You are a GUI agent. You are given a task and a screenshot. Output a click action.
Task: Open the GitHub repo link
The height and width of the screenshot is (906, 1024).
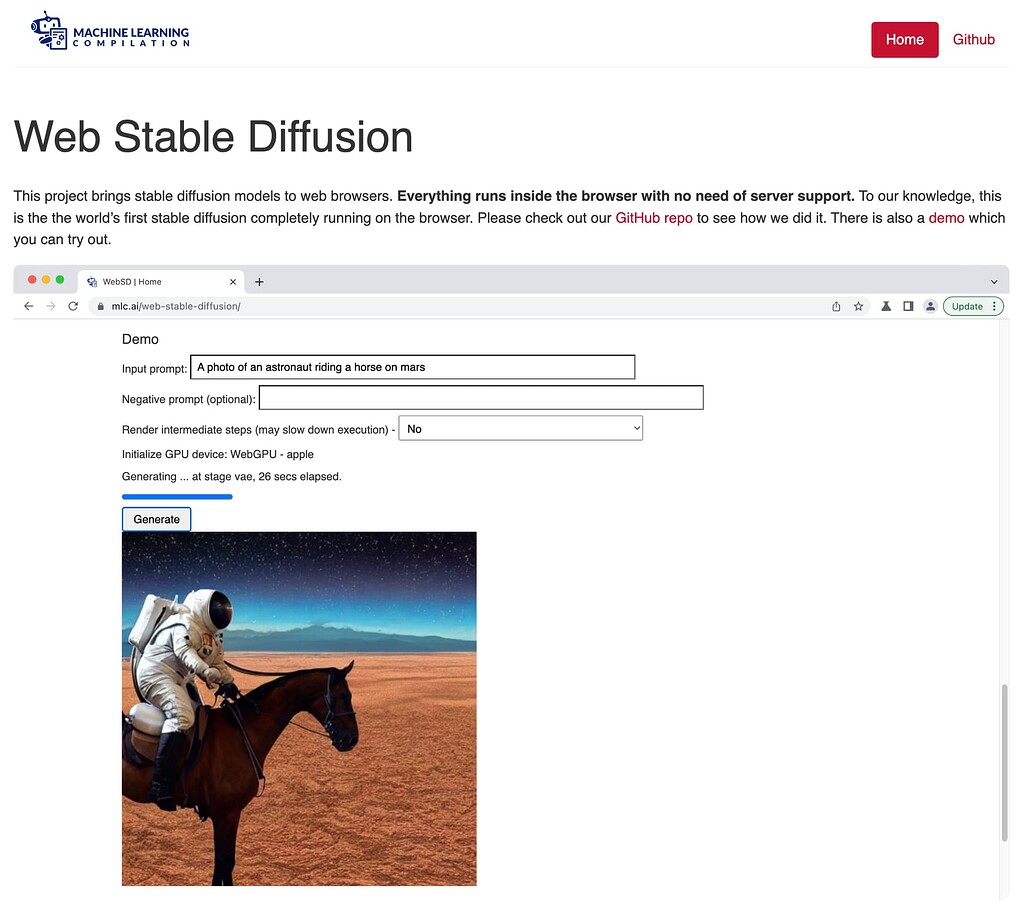tap(654, 217)
